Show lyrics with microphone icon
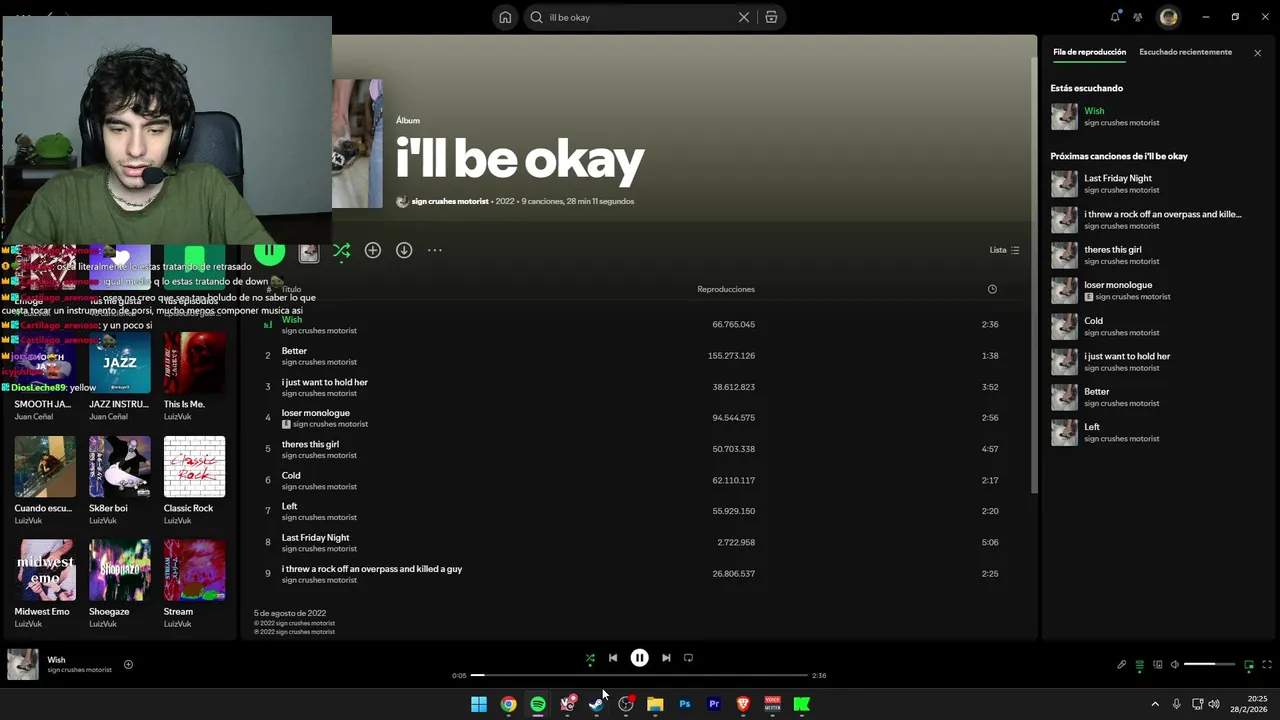1280x720 pixels. 1121,665
